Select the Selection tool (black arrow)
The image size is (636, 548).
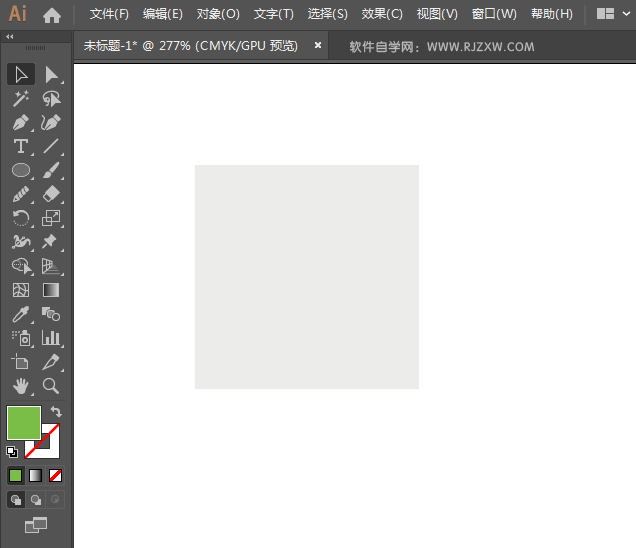click(x=21, y=74)
